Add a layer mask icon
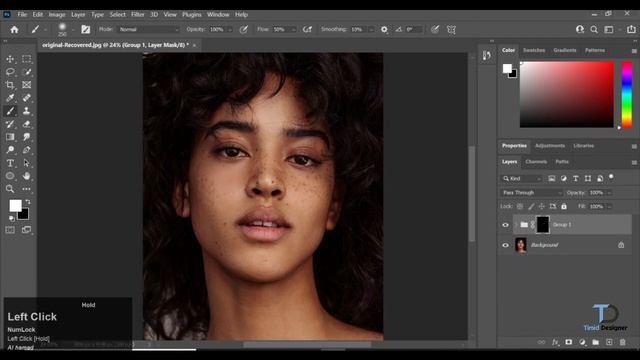 tap(569, 342)
